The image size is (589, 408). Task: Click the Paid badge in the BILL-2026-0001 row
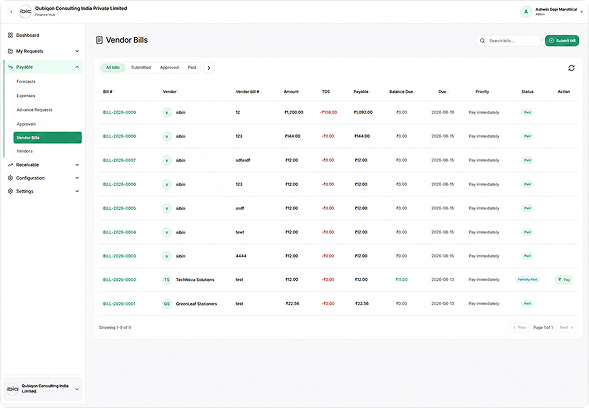click(x=527, y=304)
